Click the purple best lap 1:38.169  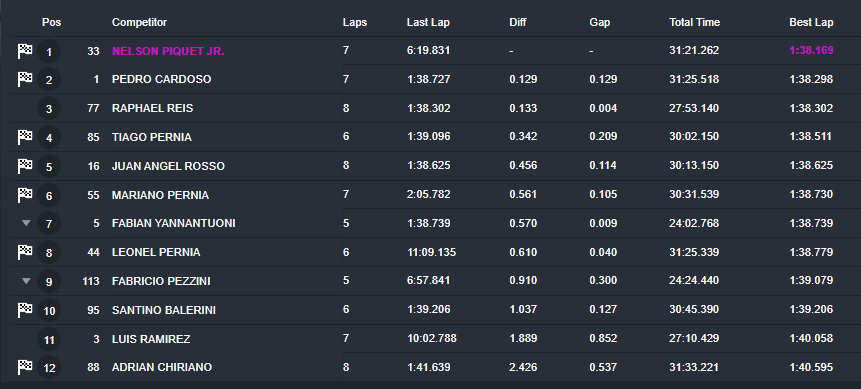click(x=811, y=51)
